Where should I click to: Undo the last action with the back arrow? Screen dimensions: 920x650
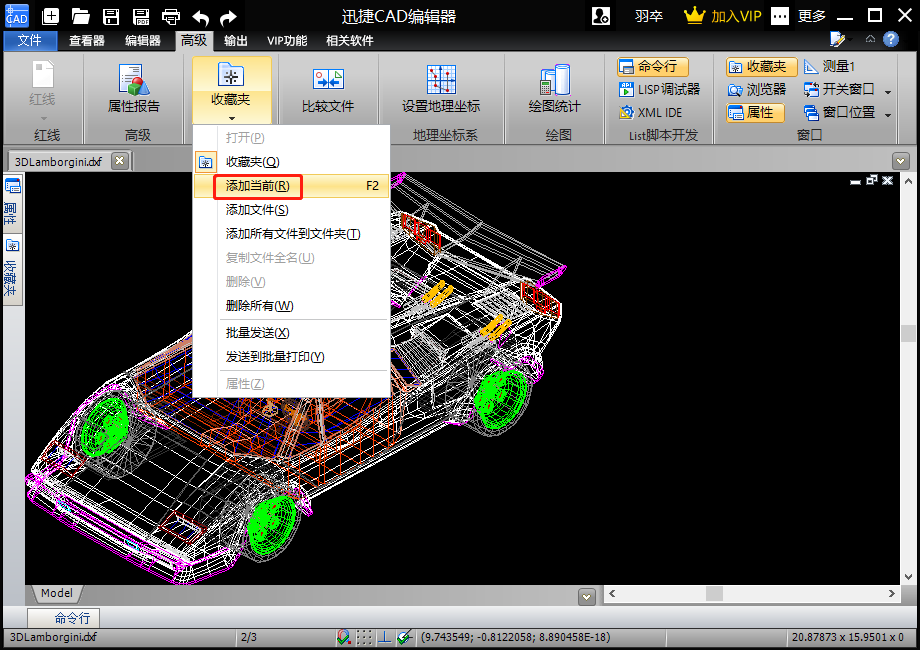coord(201,17)
